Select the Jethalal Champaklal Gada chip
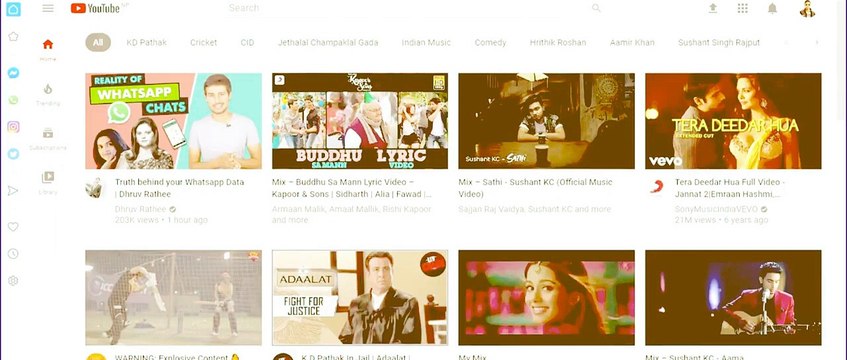Image resolution: width=847 pixels, height=360 pixels. click(x=328, y=42)
